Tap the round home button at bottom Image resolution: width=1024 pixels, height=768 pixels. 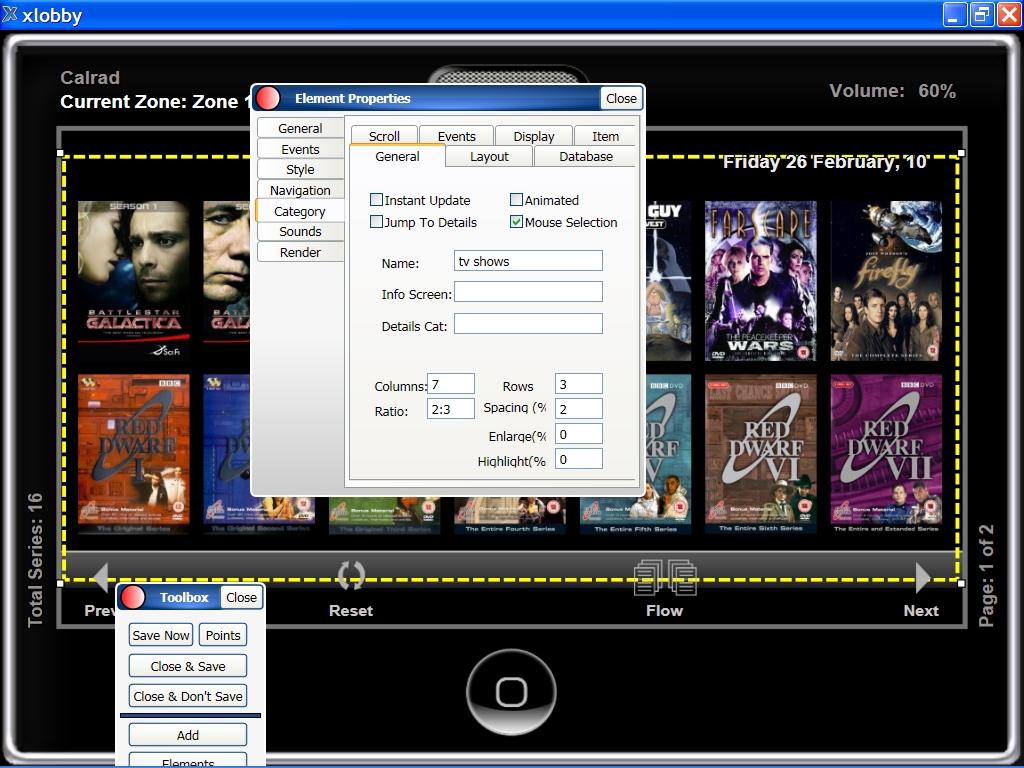point(511,692)
